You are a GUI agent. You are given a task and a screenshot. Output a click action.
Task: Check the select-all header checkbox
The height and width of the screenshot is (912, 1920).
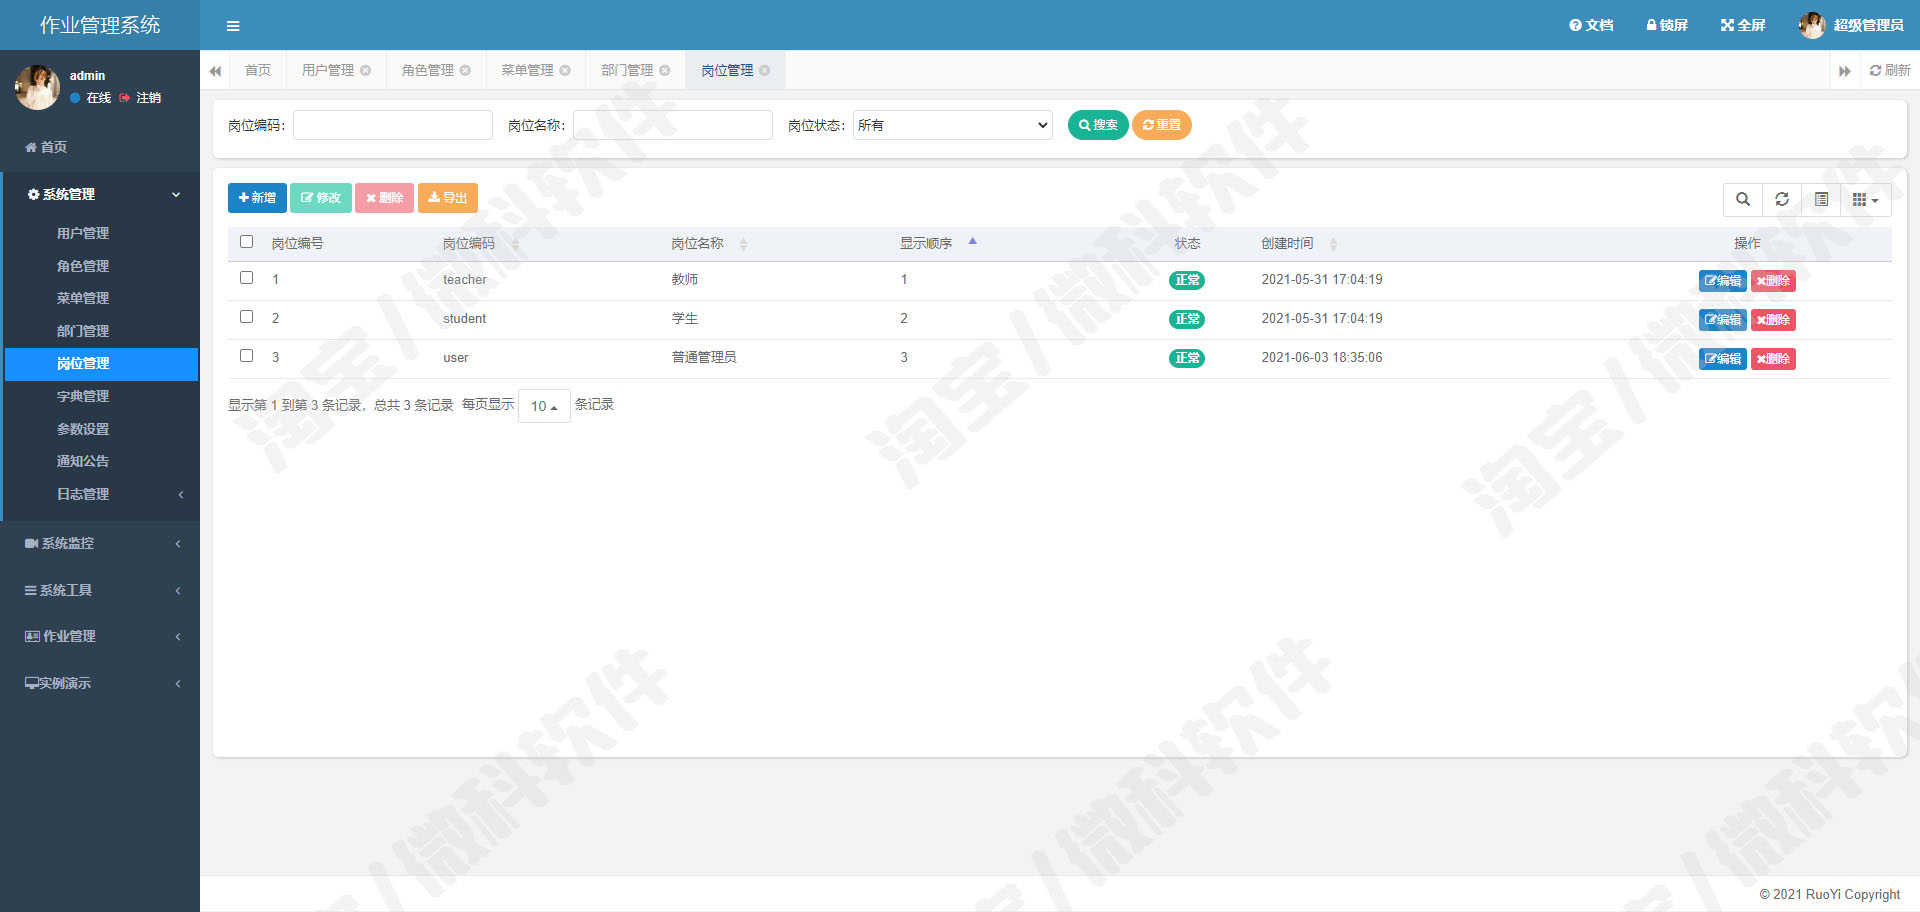tap(246, 242)
